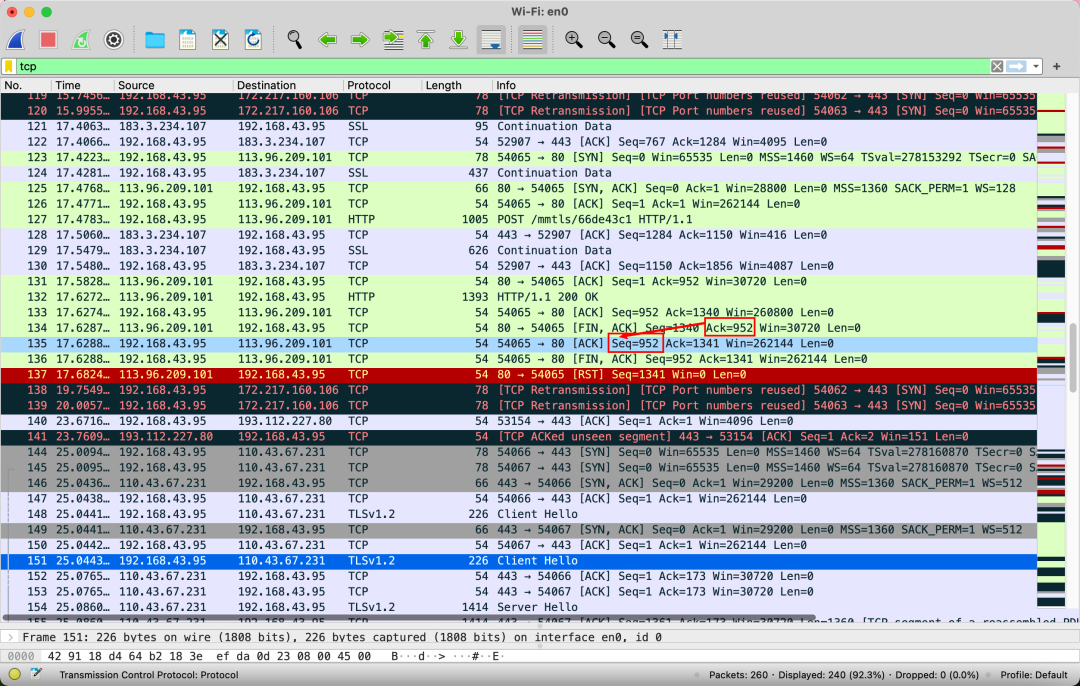Toggle packet list coloring rules
This screenshot has height=686, width=1080.
[532, 40]
